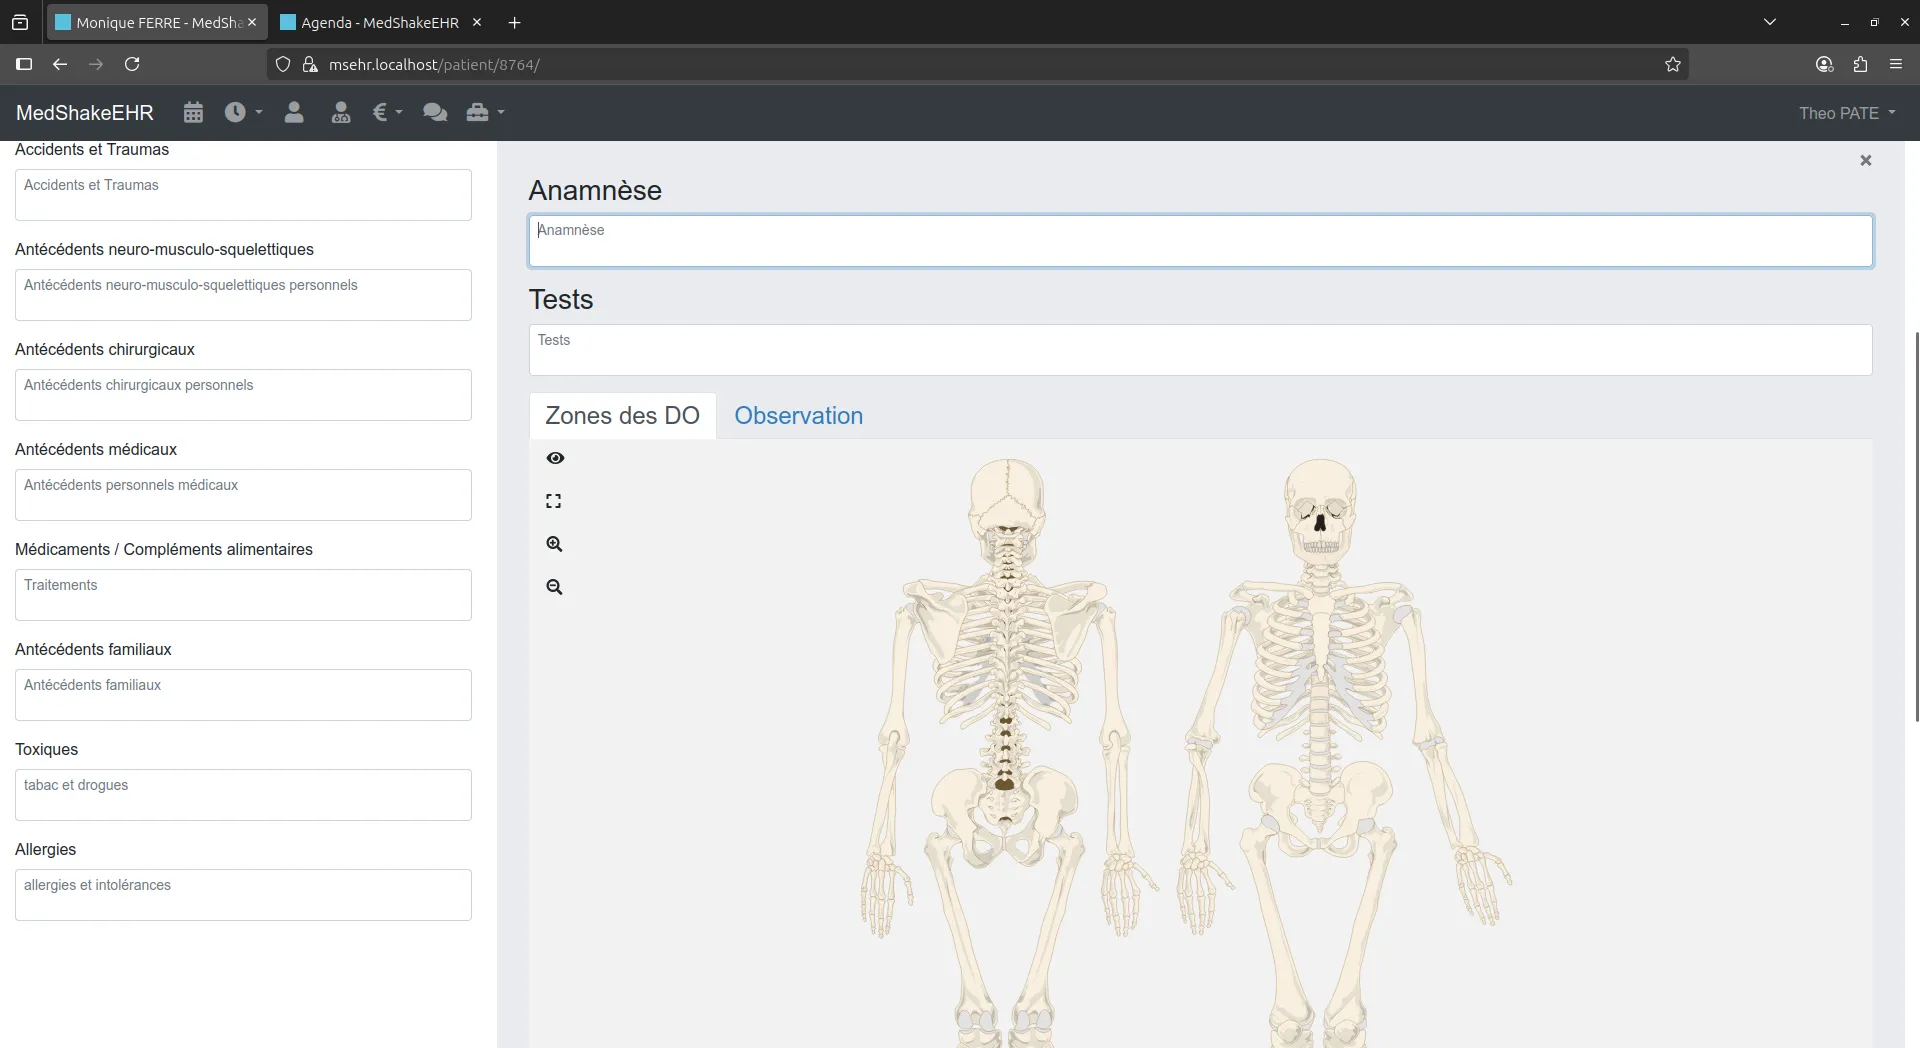Open the Firefox application menu

[1896, 64]
